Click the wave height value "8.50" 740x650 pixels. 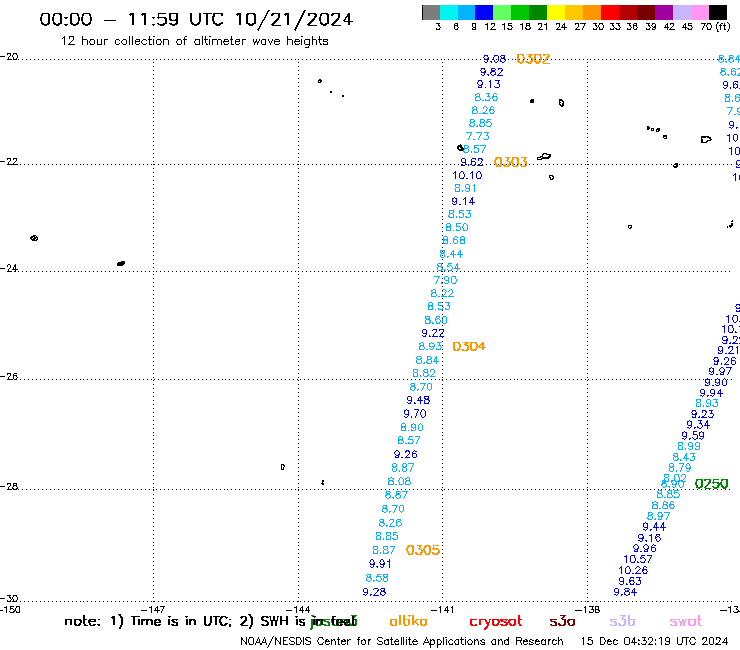(x=457, y=228)
